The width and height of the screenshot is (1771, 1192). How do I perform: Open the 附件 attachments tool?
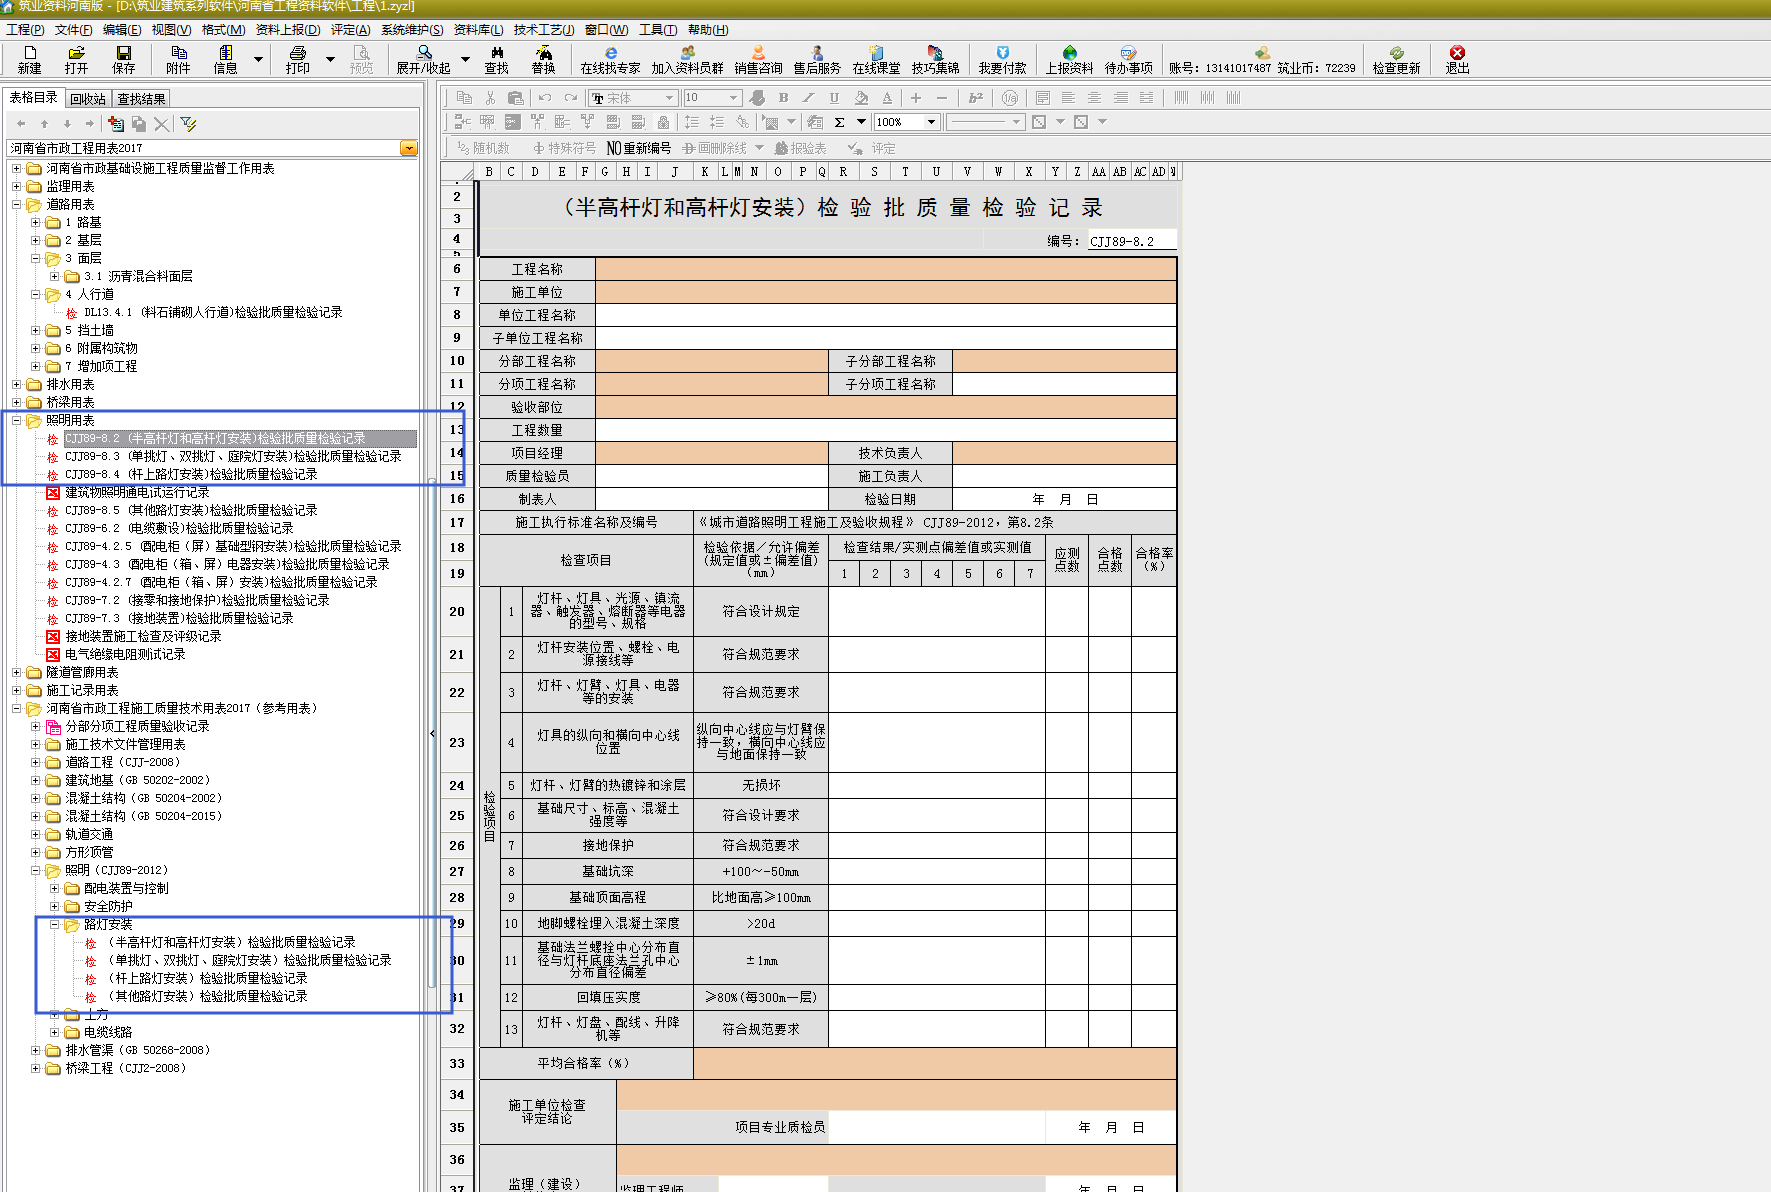coord(178,59)
